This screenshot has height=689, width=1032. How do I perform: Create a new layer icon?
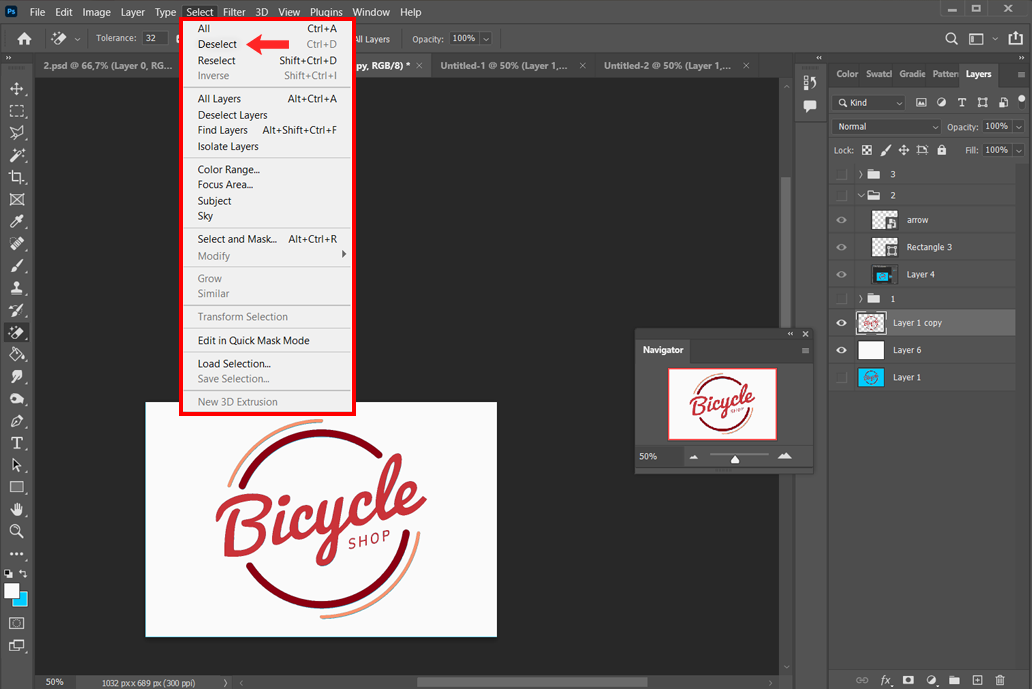point(977,680)
